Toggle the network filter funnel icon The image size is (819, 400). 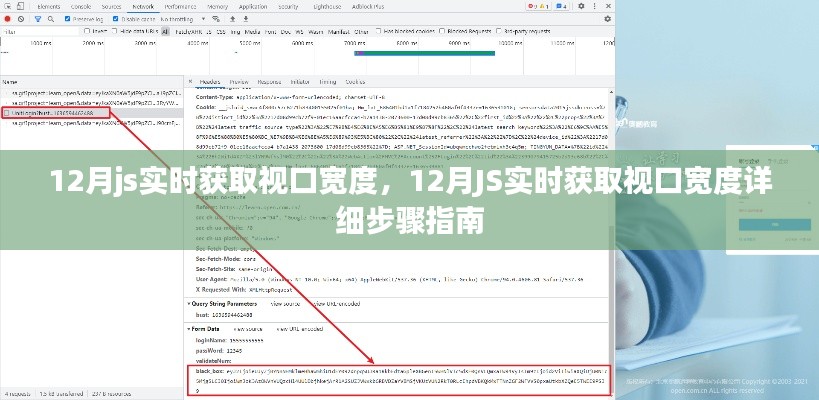pos(38,19)
